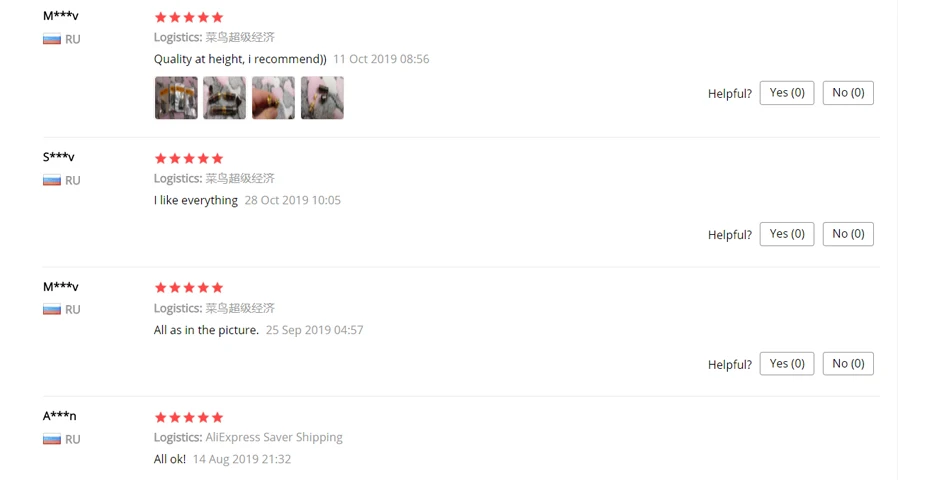Click five-star rating of S***v's review
The height and width of the screenshot is (480, 950).
click(x=189, y=159)
